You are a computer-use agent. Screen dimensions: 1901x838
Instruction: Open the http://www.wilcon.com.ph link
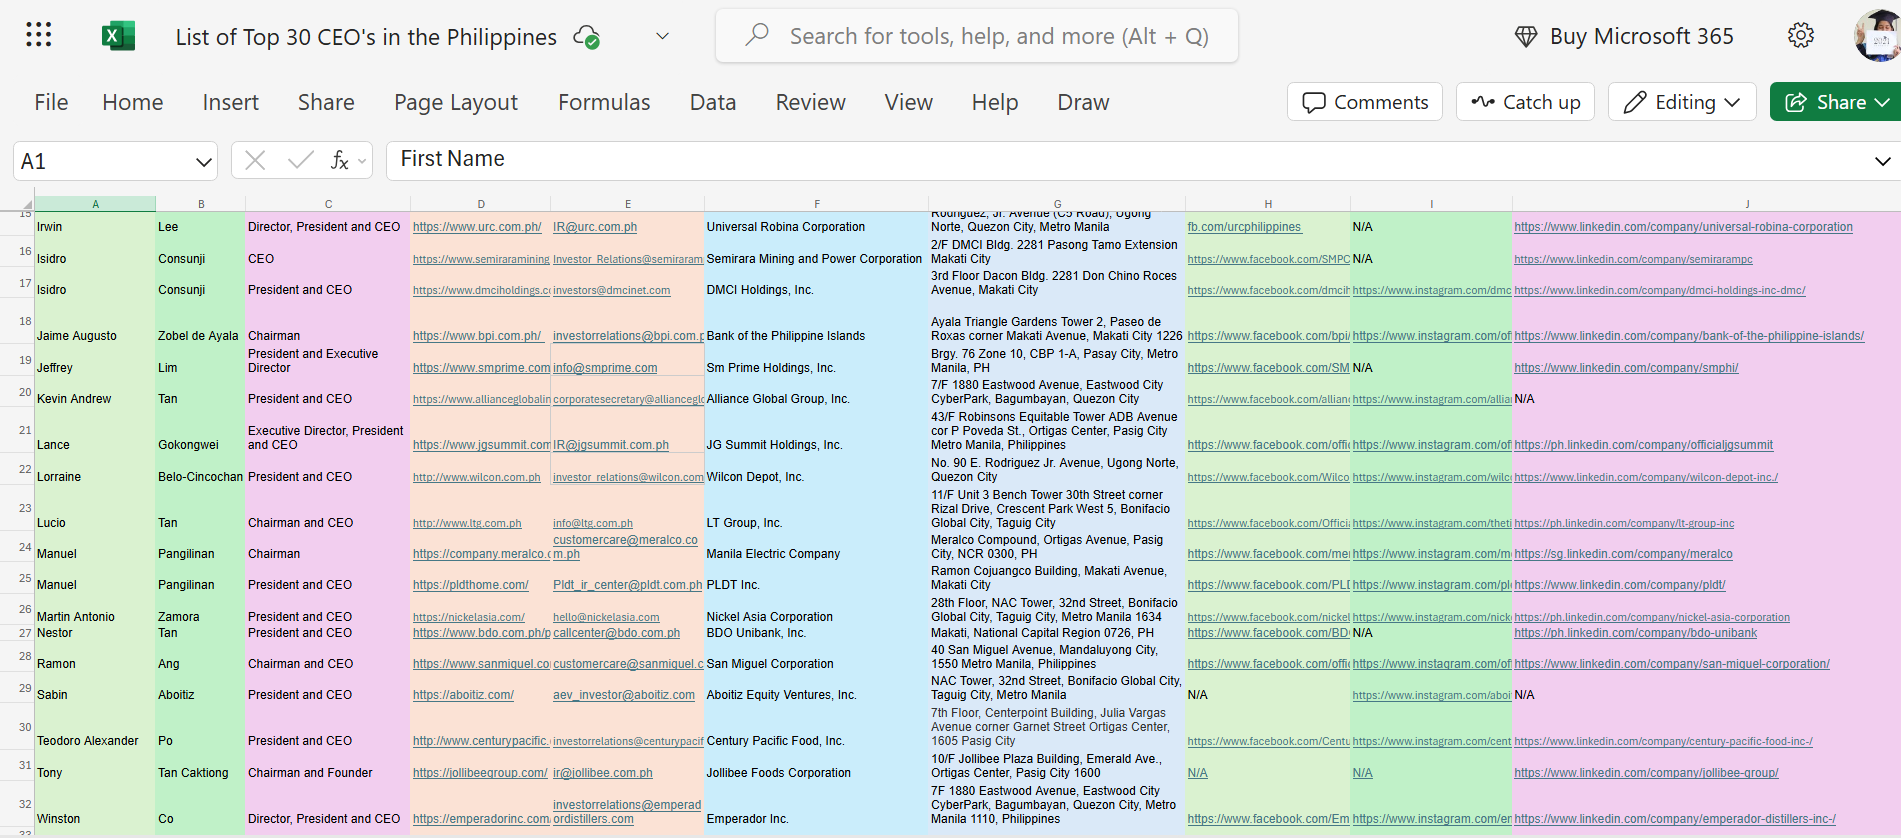coord(477,477)
